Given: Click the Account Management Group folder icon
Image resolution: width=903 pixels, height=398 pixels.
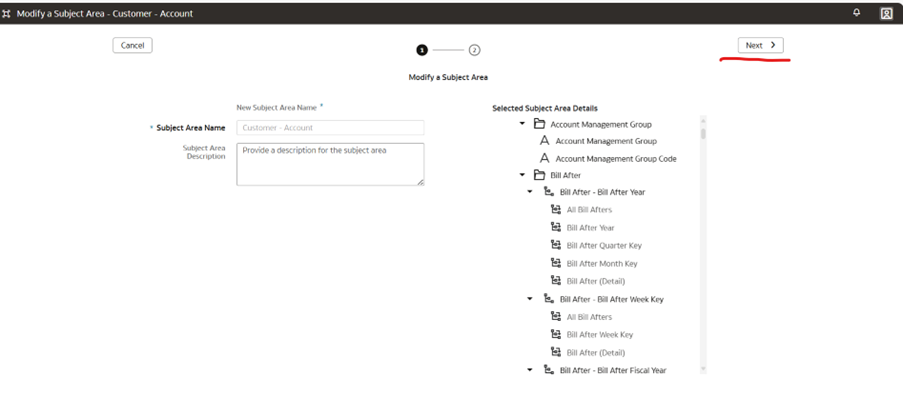Looking at the screenshot, I should 540,124.
